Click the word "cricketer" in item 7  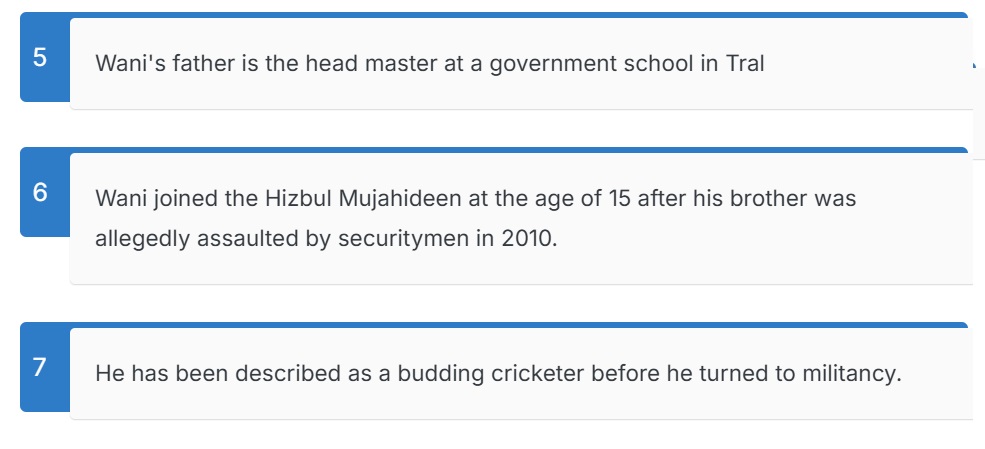(538, 374)
